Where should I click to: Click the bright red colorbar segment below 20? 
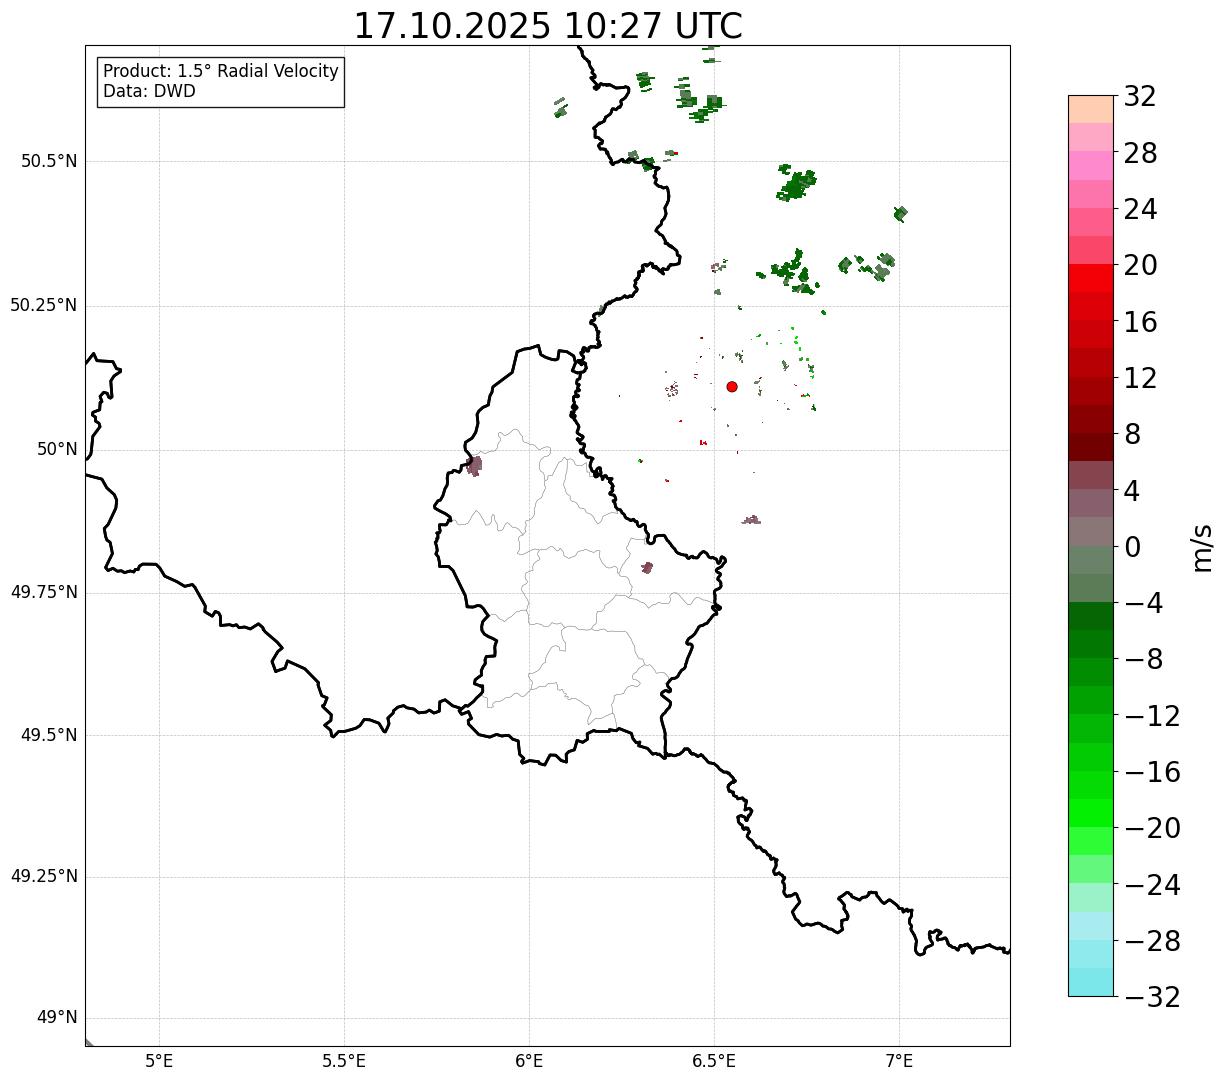tap(1091, 278)
